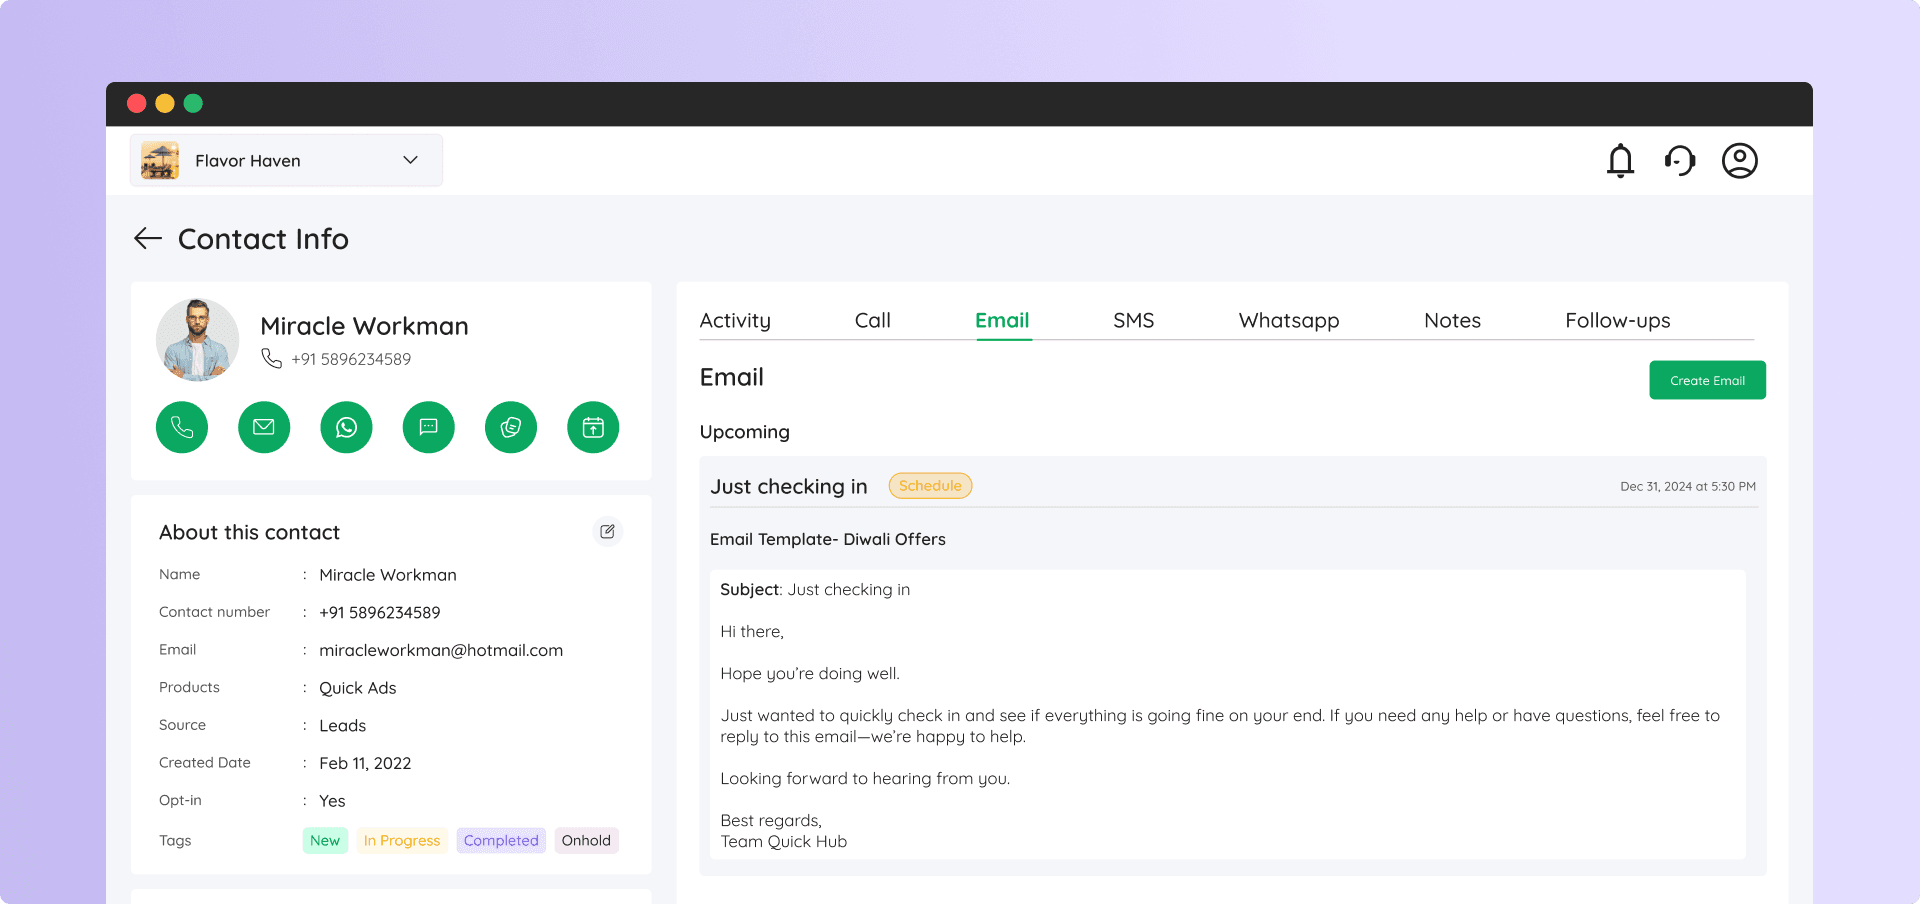Select the In Progress tag
This screenshot has height=904, width=1920.
coord(402,841)
